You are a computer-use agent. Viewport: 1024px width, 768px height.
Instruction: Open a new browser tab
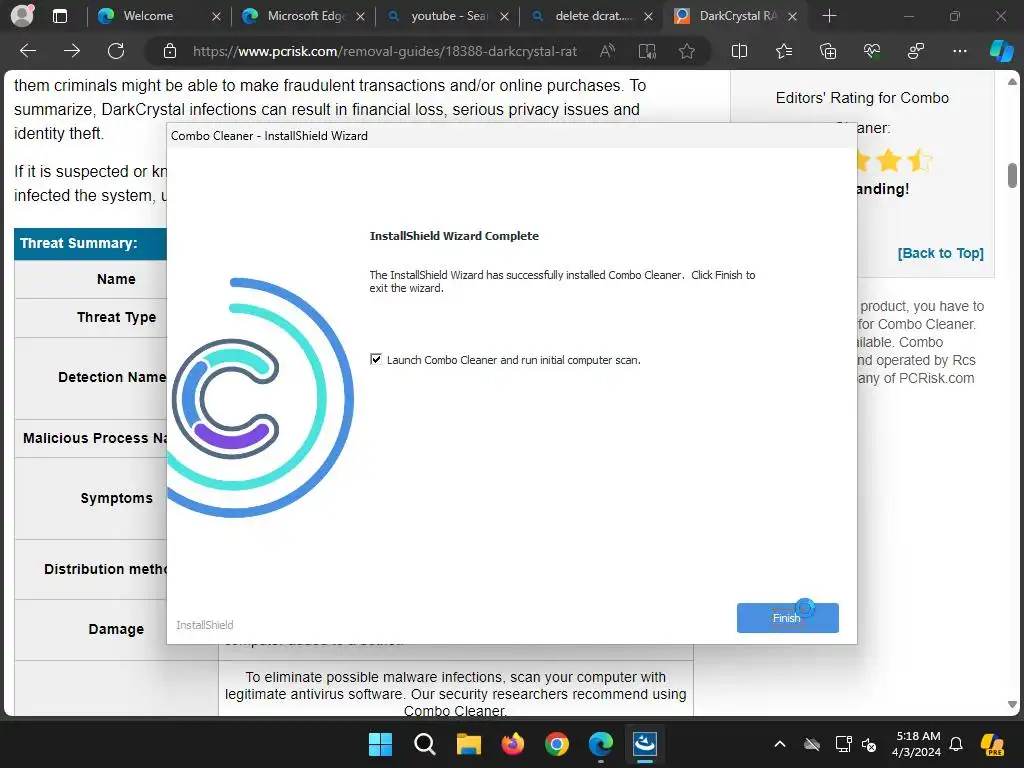[829, 16]
